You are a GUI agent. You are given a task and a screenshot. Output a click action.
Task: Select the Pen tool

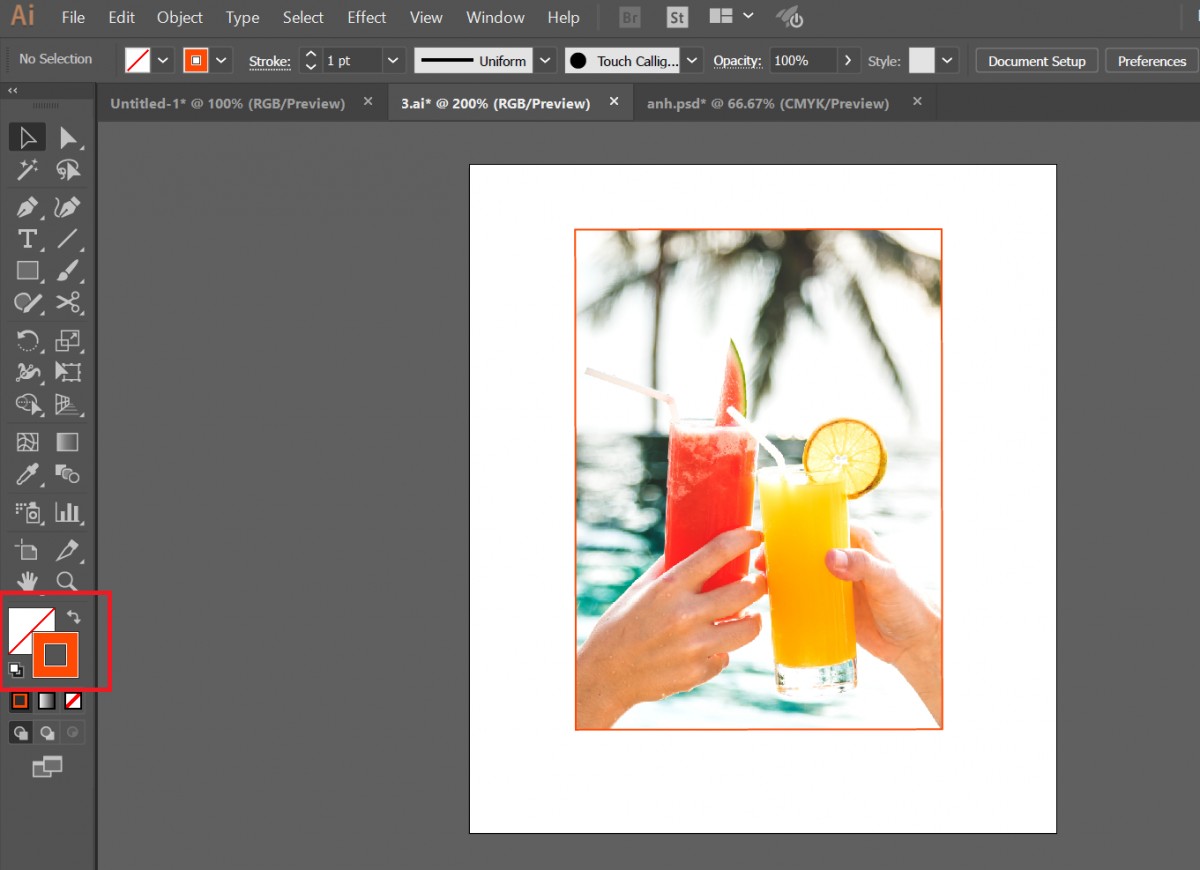pos(27,207)
